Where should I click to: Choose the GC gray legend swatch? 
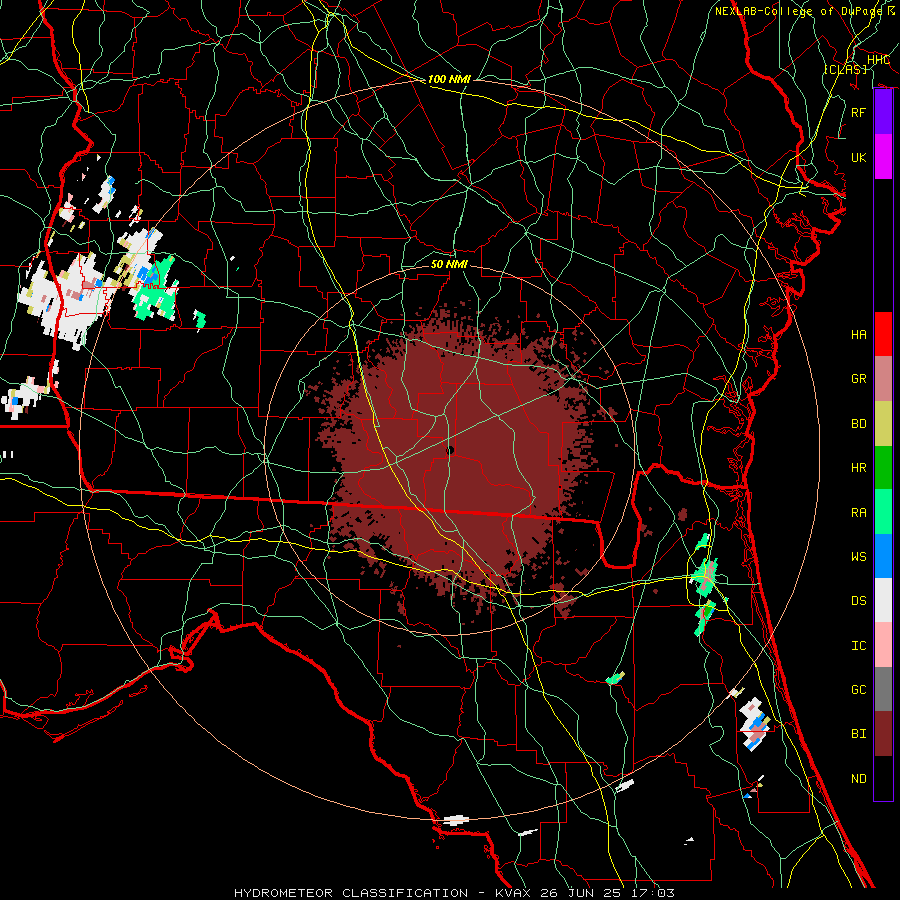[883, 689]
